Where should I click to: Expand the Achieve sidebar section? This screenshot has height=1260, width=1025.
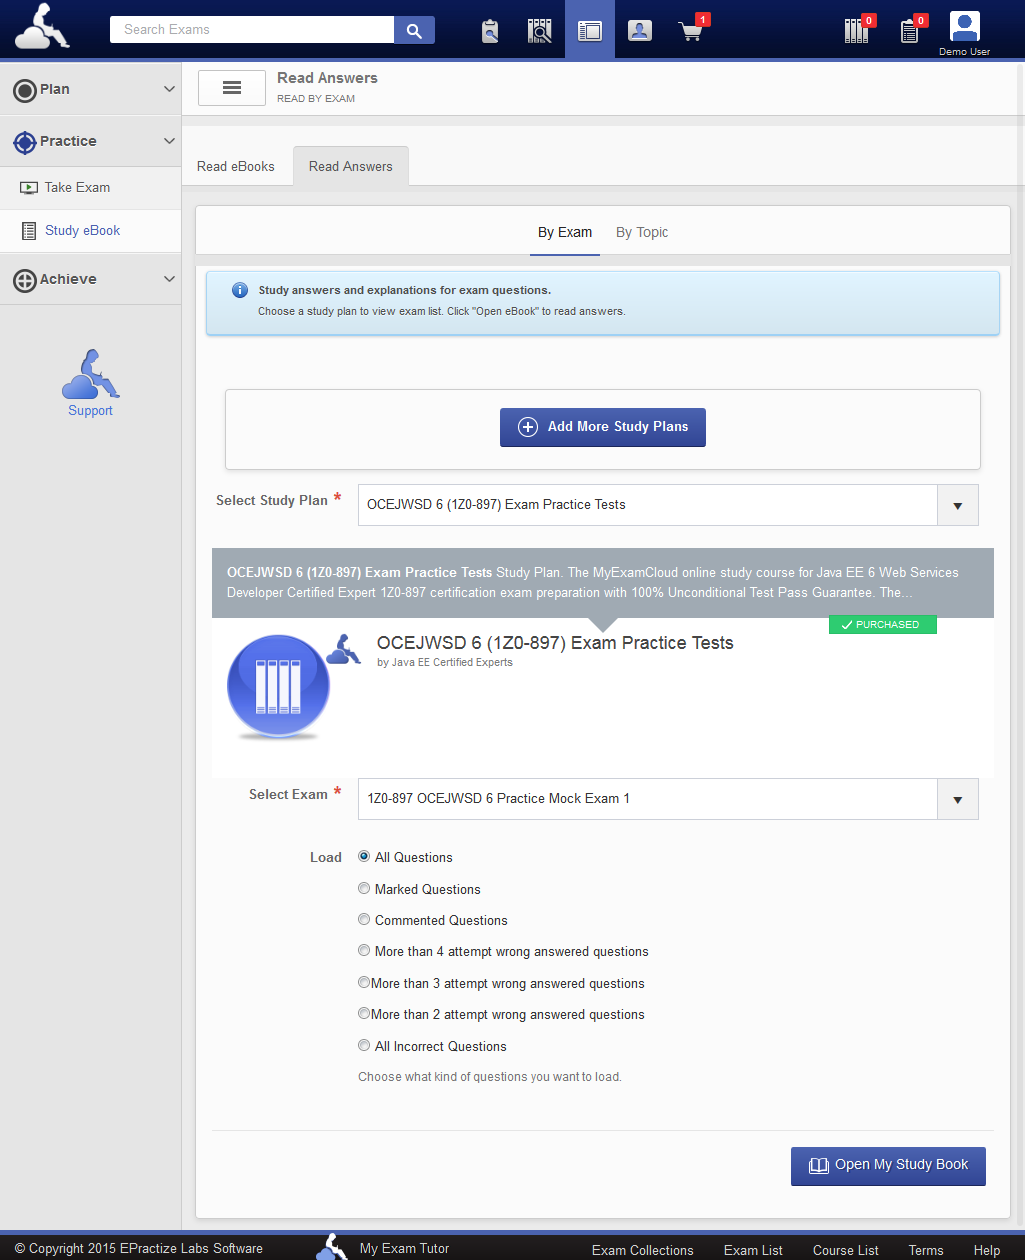click(x=90, y=280)
